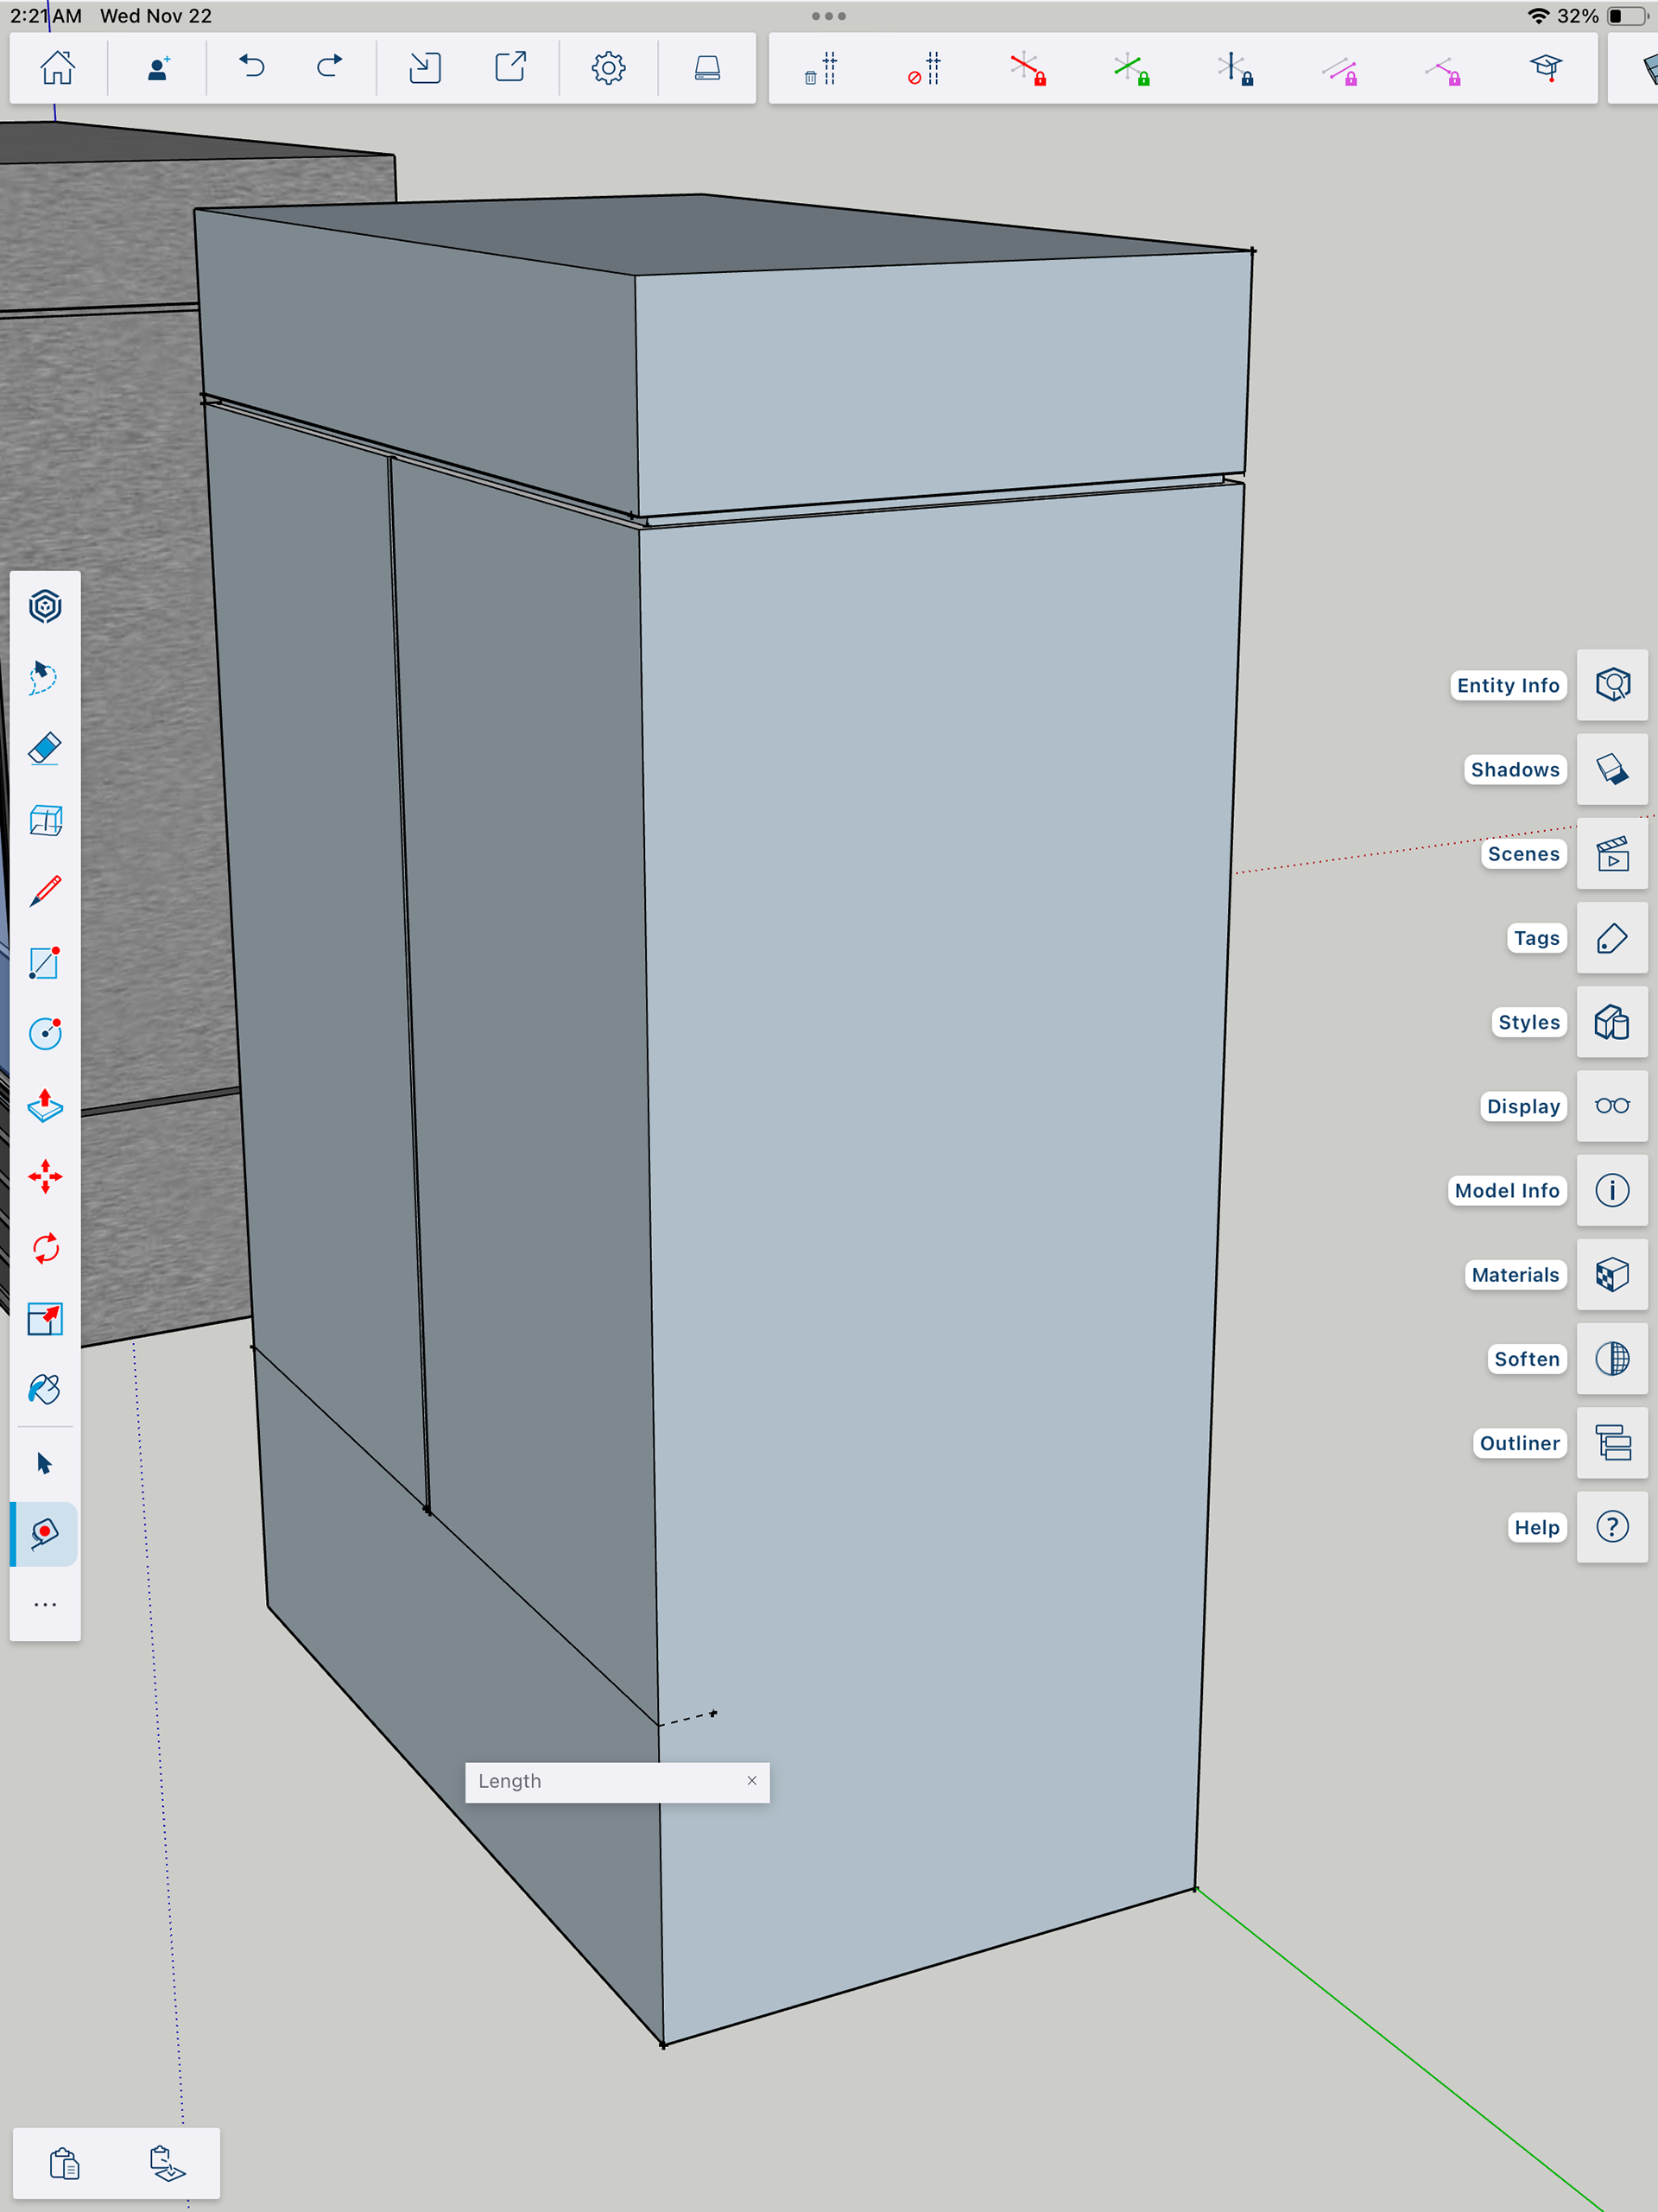Go to Home screen
The image size is (1658, 2212).
(57, 67)
